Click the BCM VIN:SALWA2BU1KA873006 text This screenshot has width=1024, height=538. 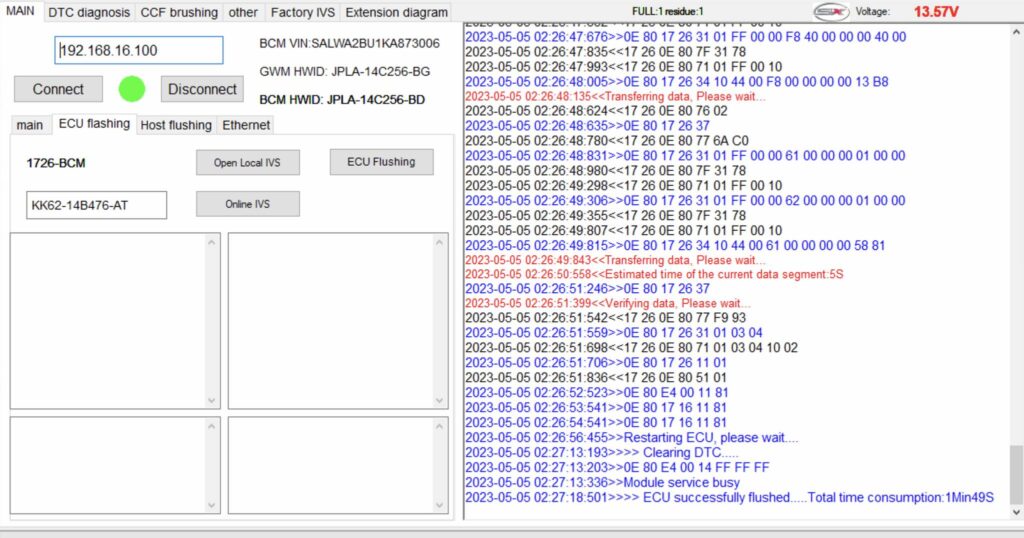pos(349,43)
